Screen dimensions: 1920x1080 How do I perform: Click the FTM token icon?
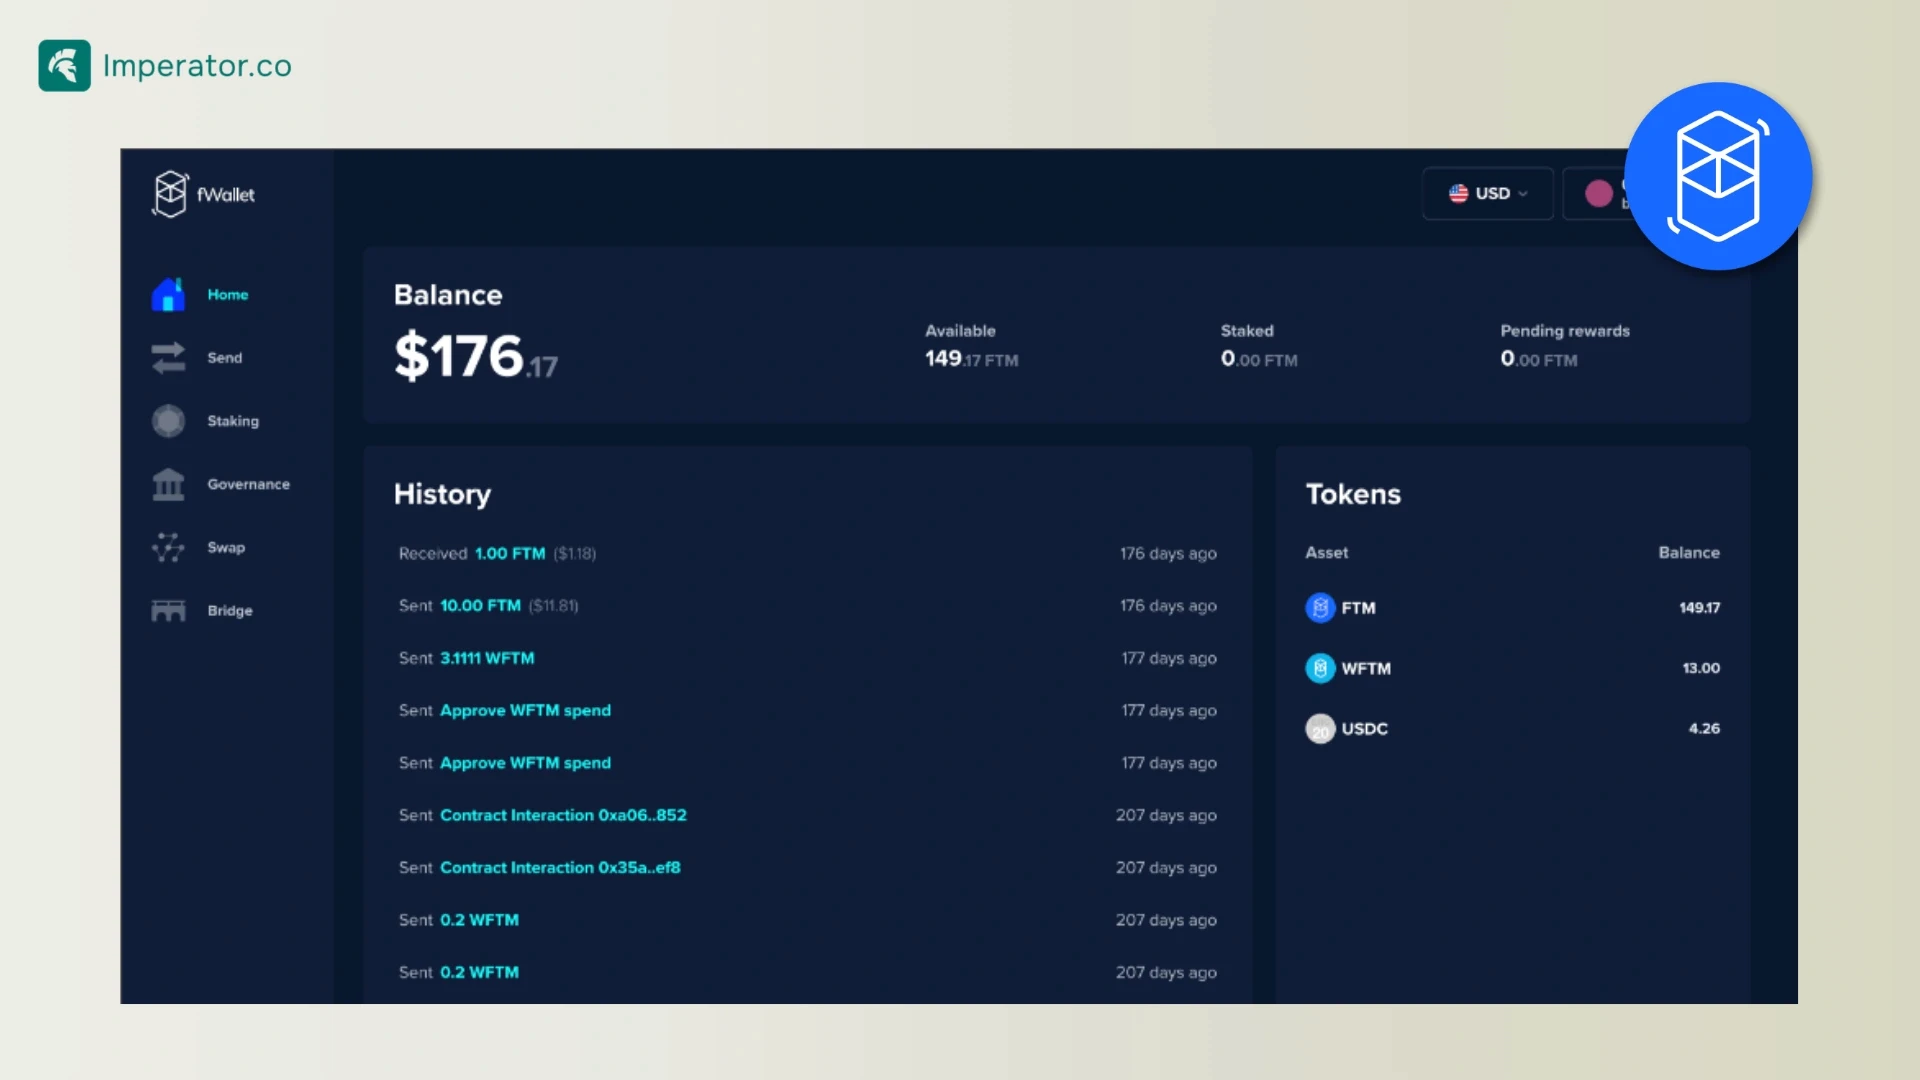[x=1320, y=607]
